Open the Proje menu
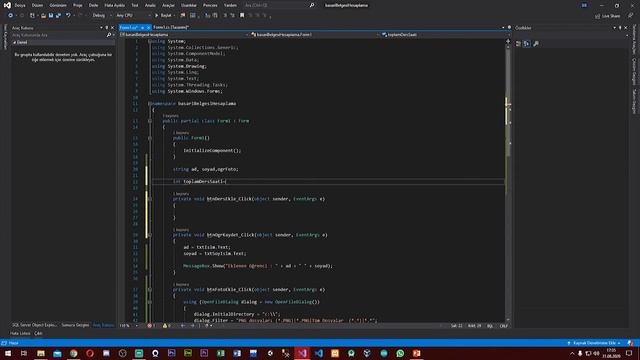The image size is (640, 360). [78, 5]
